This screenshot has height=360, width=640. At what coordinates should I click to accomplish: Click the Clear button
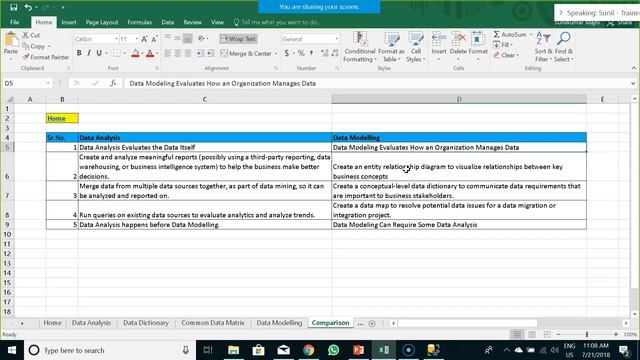(504, 55)
